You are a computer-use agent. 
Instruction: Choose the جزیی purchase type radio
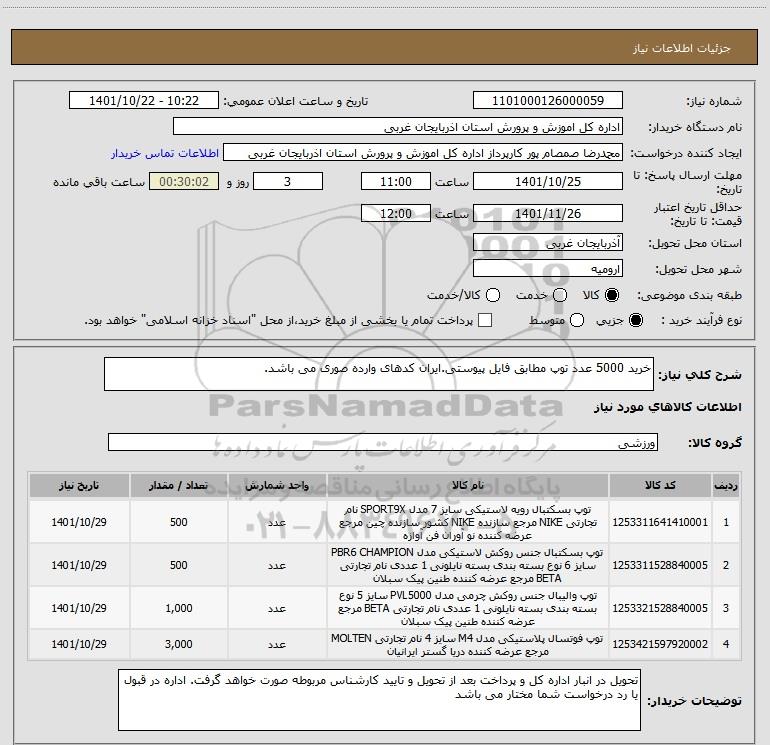tap(635, 320)
